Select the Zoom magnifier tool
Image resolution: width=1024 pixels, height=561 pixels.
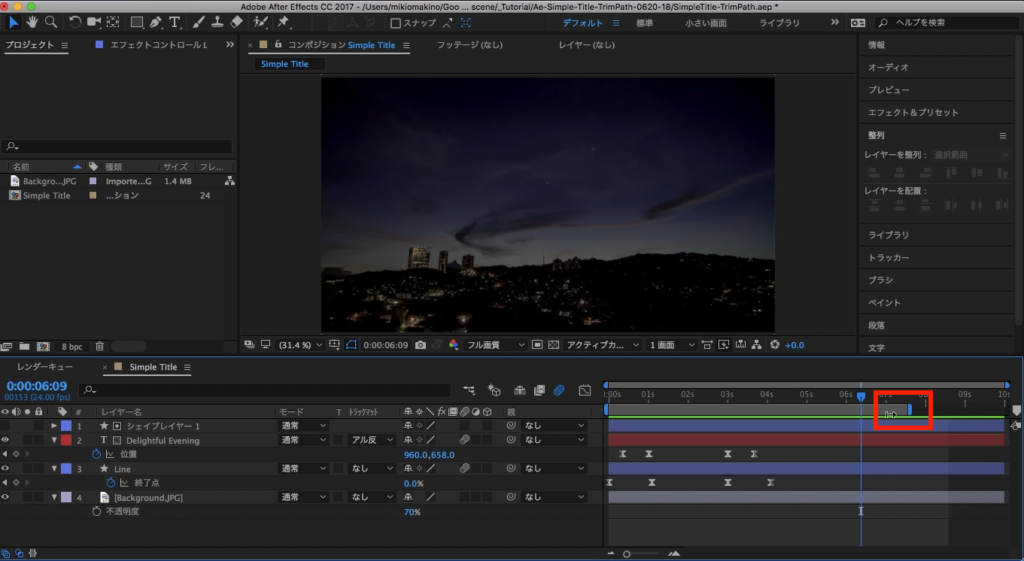click(x=50, y=22)
